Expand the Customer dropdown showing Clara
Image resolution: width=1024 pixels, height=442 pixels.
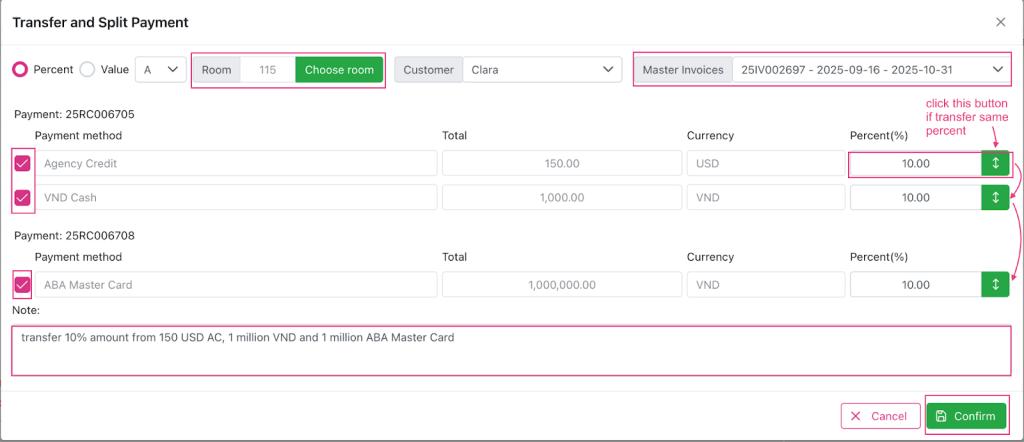click(541, 70)
